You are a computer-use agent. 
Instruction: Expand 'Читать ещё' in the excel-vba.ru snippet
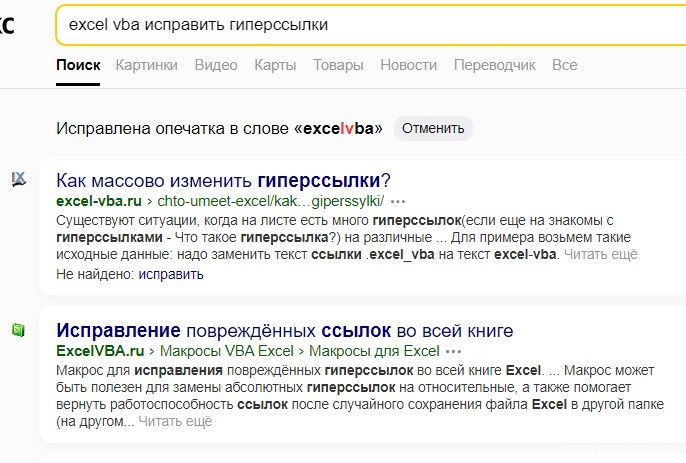point(601,254)
